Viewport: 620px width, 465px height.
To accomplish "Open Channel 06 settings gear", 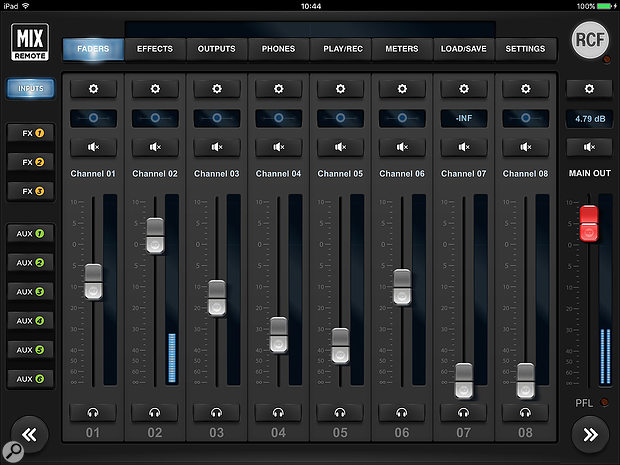I will click(x=402, y=89).
